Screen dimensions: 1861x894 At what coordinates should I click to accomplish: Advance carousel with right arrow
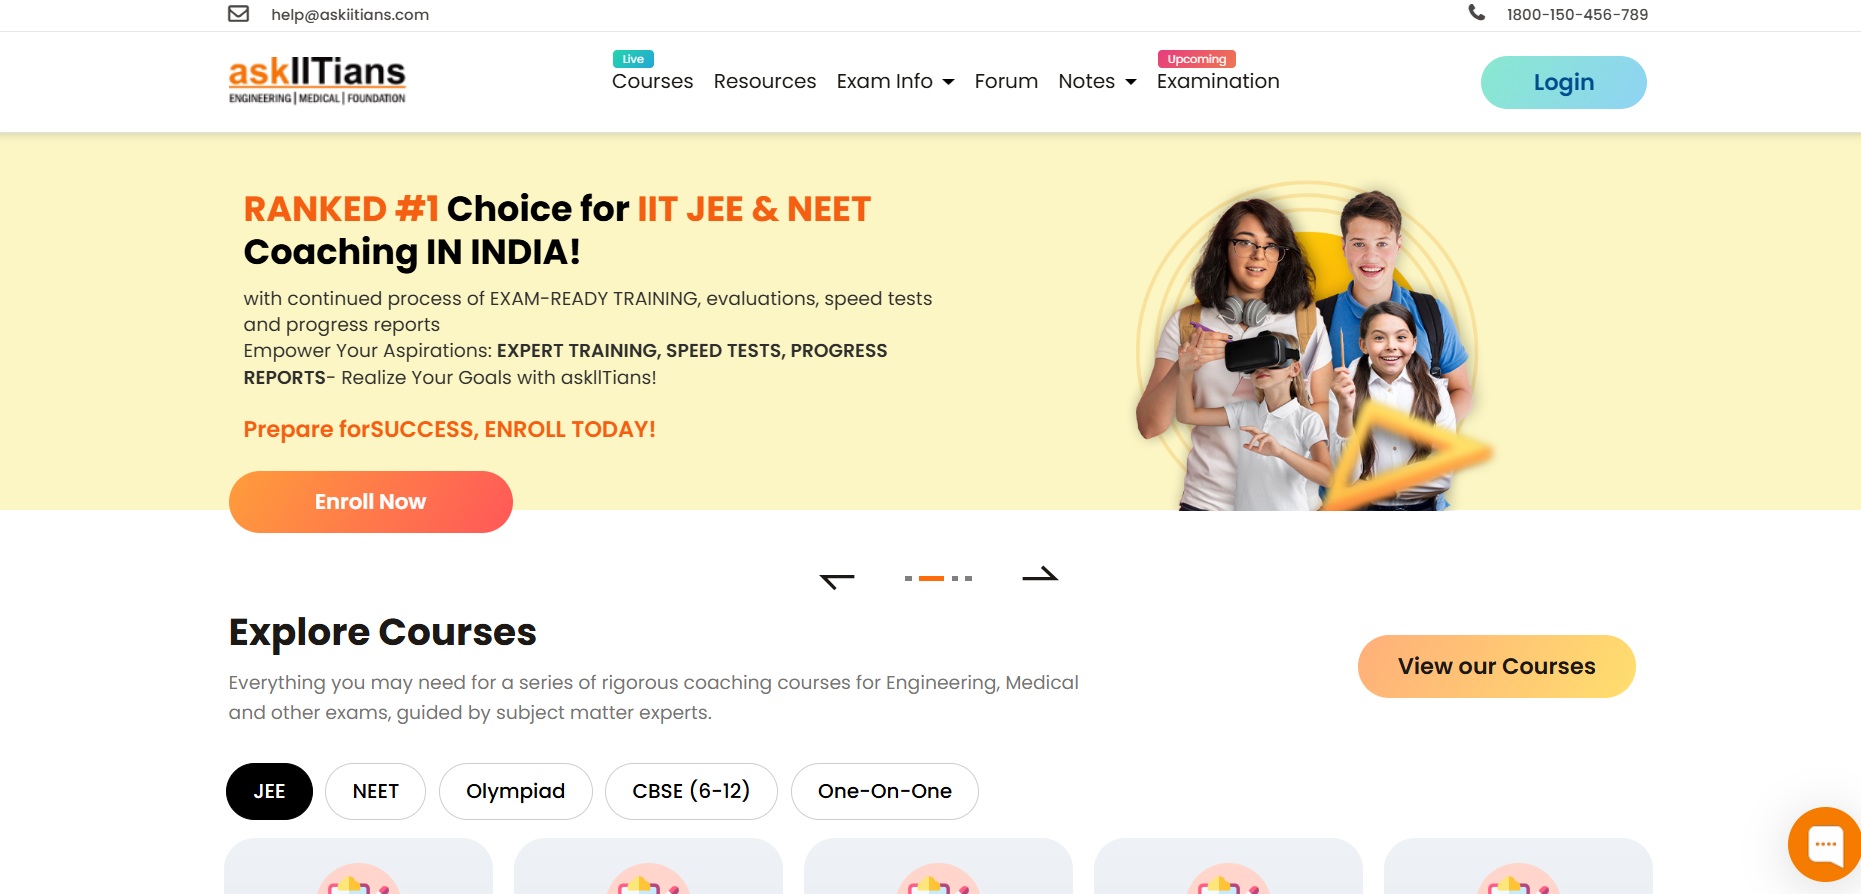tap(1040, 574)
